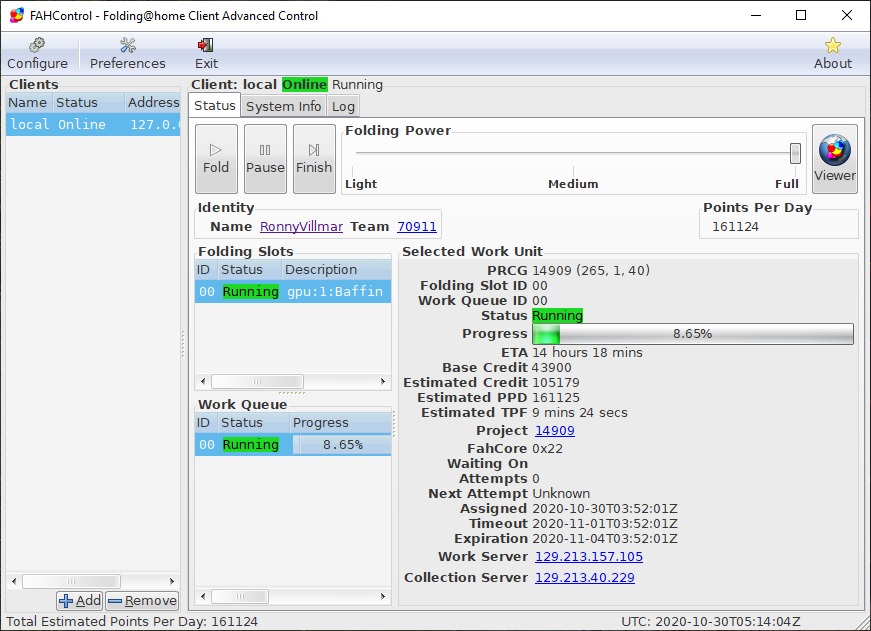Viewport: 871px width, 631px height.
Task: Add a new client
Action: pos(79,600)
